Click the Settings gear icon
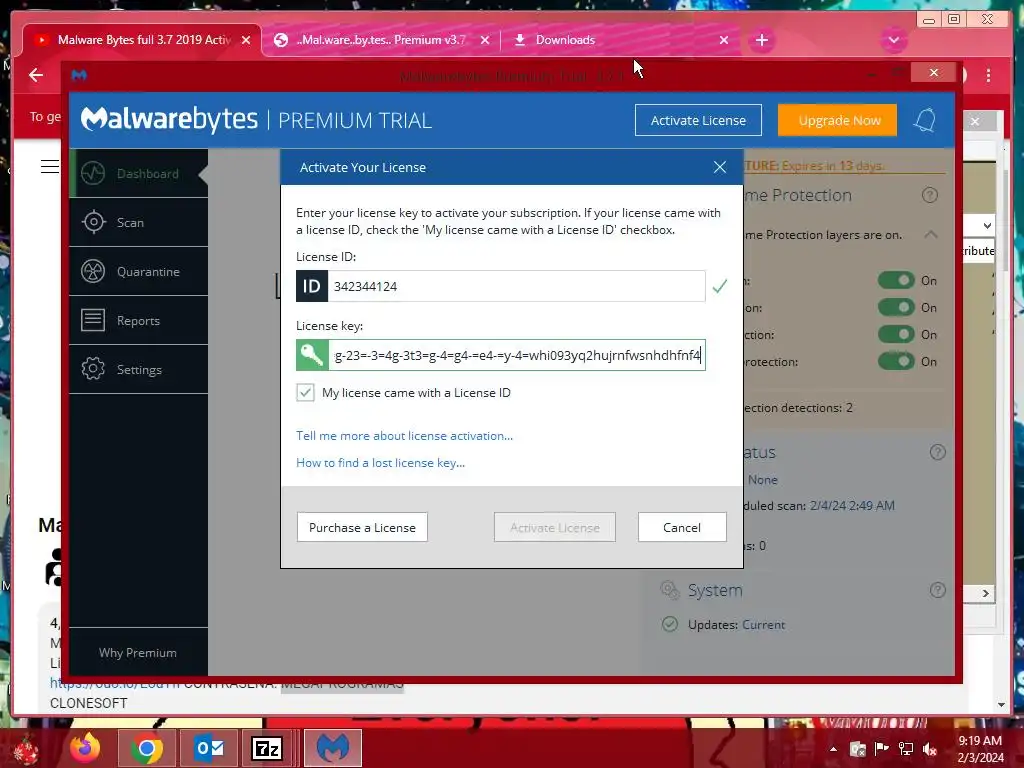The height and width of the screenshot is (768, 1024). 93,369
